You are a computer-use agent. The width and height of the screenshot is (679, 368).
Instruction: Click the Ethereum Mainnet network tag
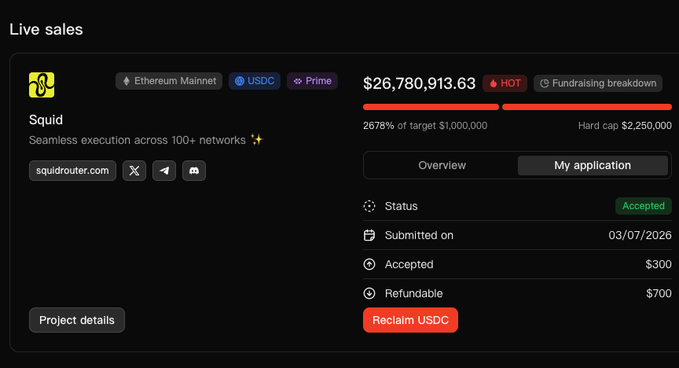pyautogui.click(x=169, y=81)
